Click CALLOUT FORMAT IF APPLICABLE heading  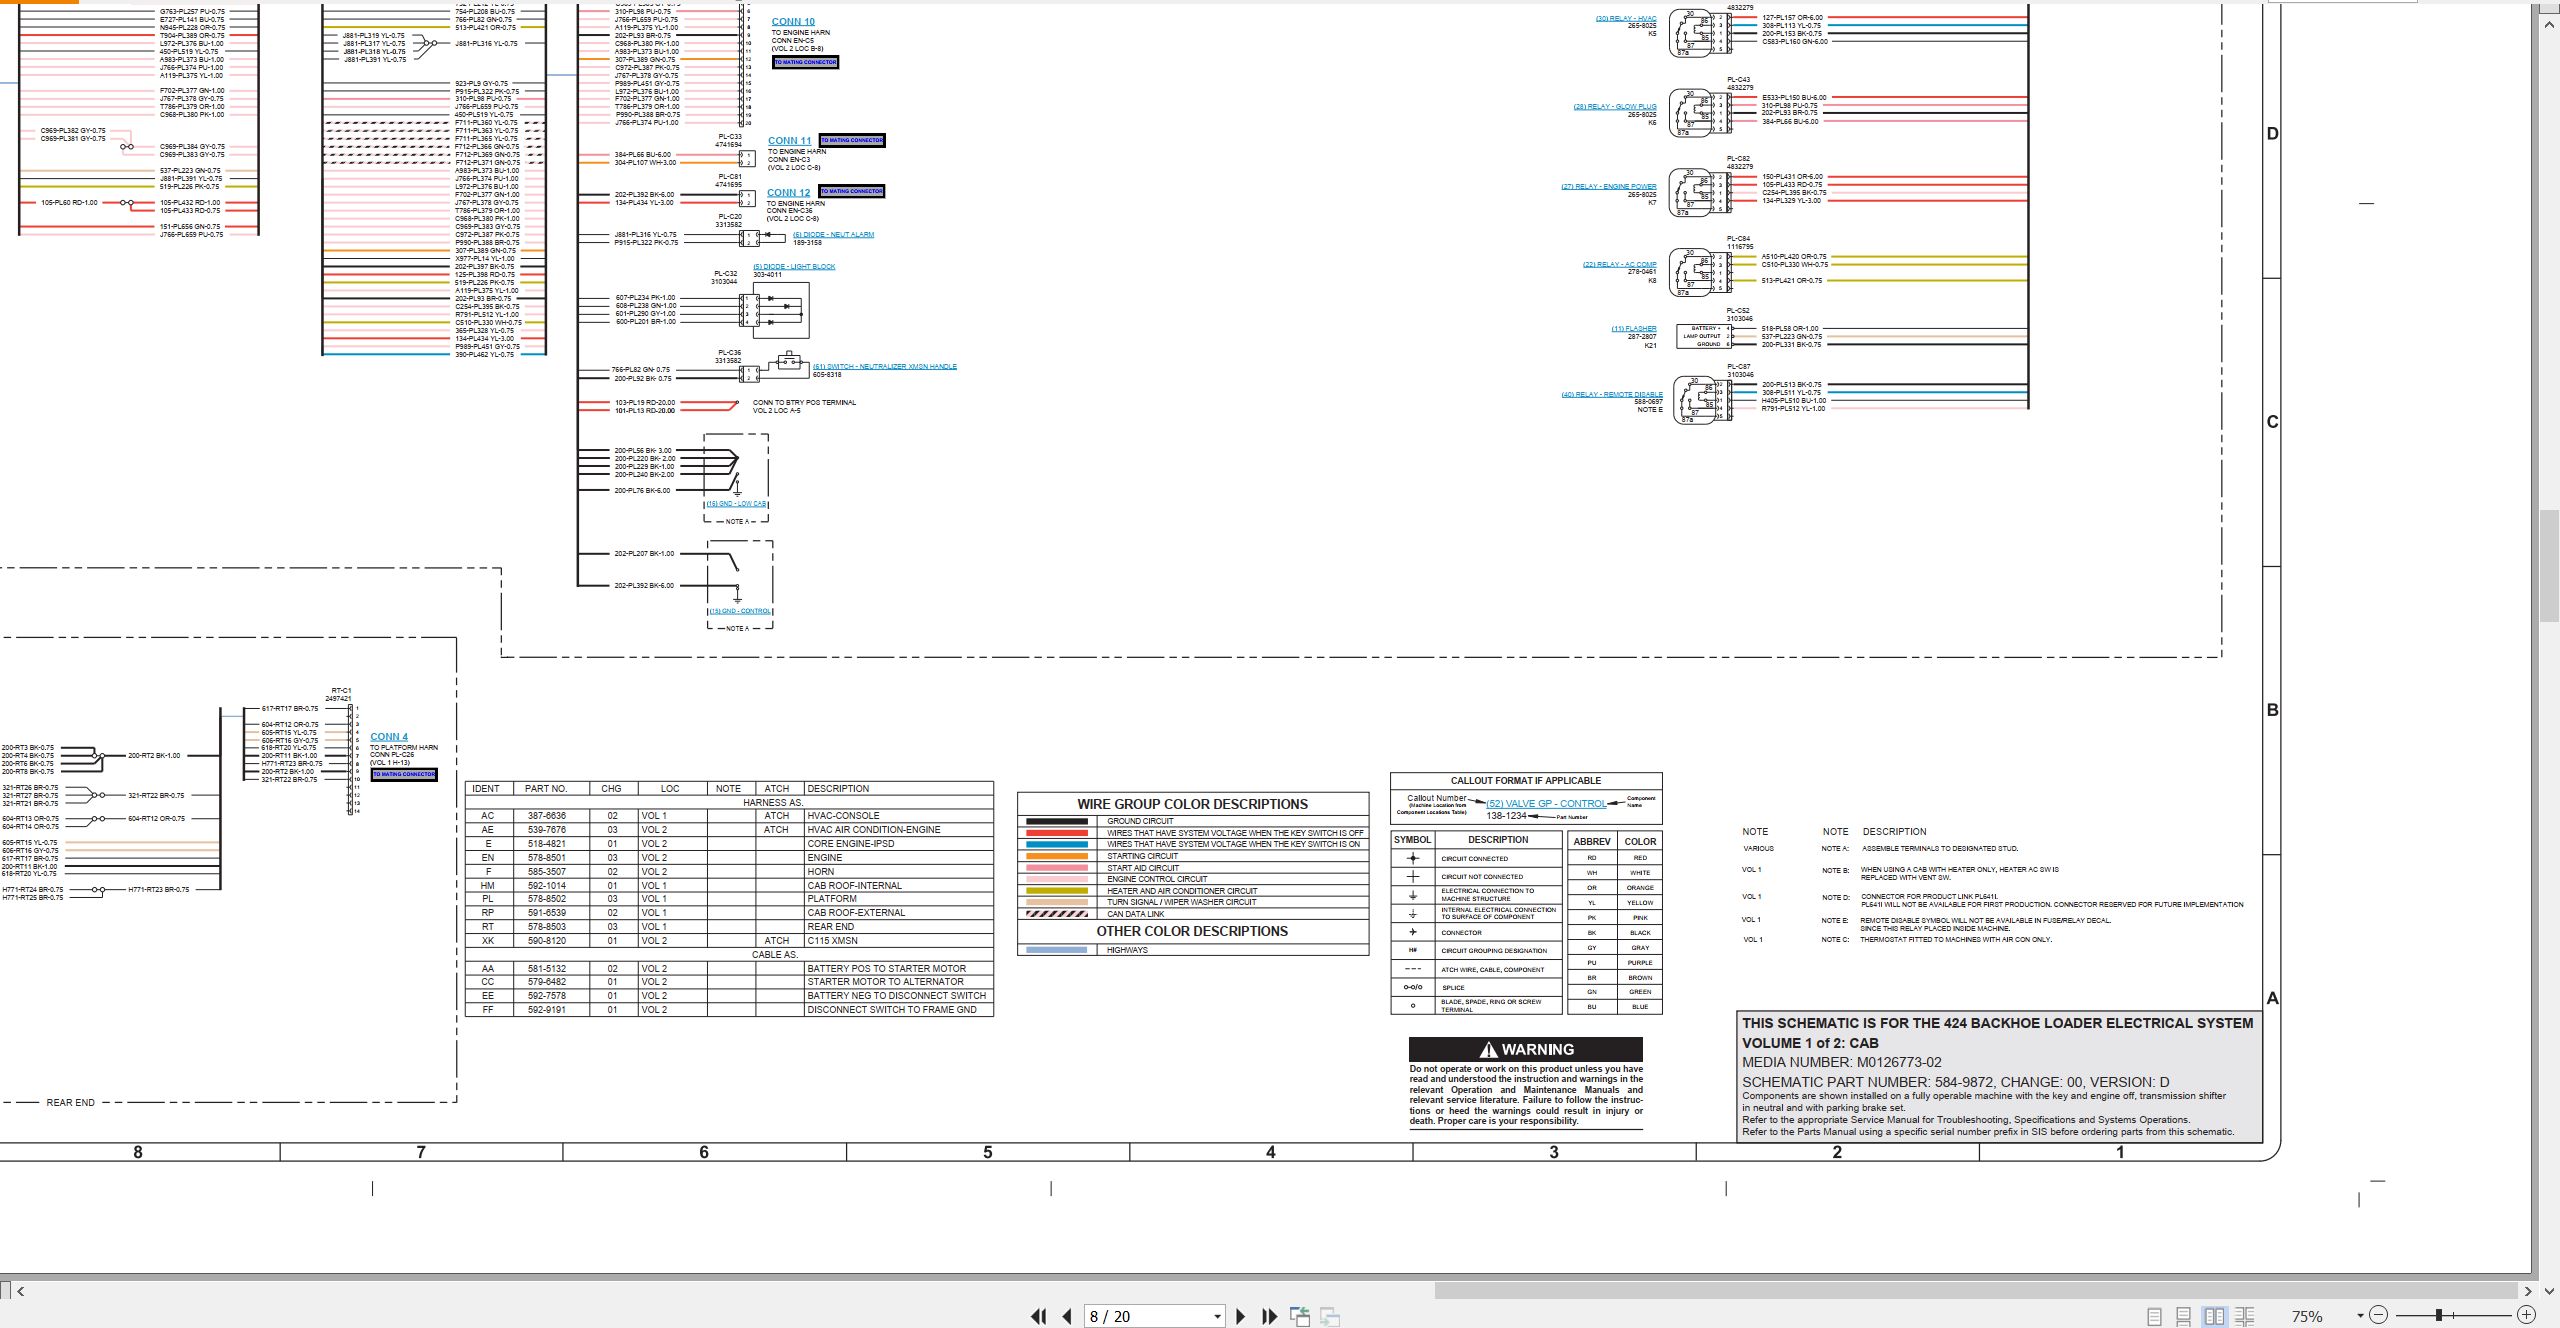click(x=1526, y=781)
